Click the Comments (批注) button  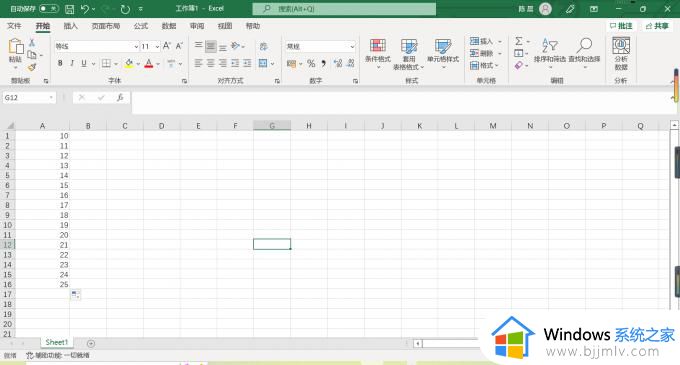621,26
